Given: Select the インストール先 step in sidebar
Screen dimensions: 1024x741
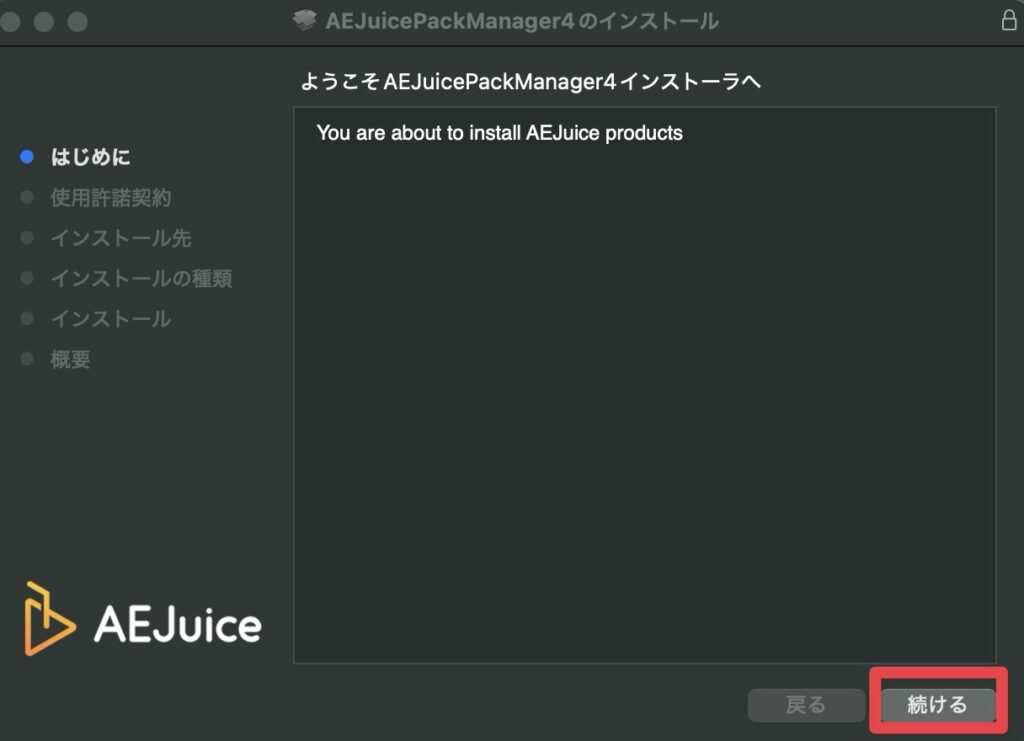Looking at the screenshot, I should pos(121,238).
